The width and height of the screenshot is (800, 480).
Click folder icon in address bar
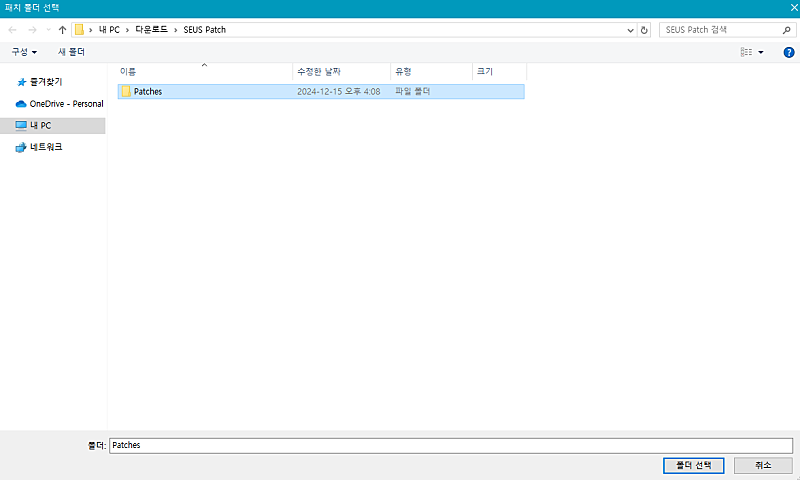point(79,30)
